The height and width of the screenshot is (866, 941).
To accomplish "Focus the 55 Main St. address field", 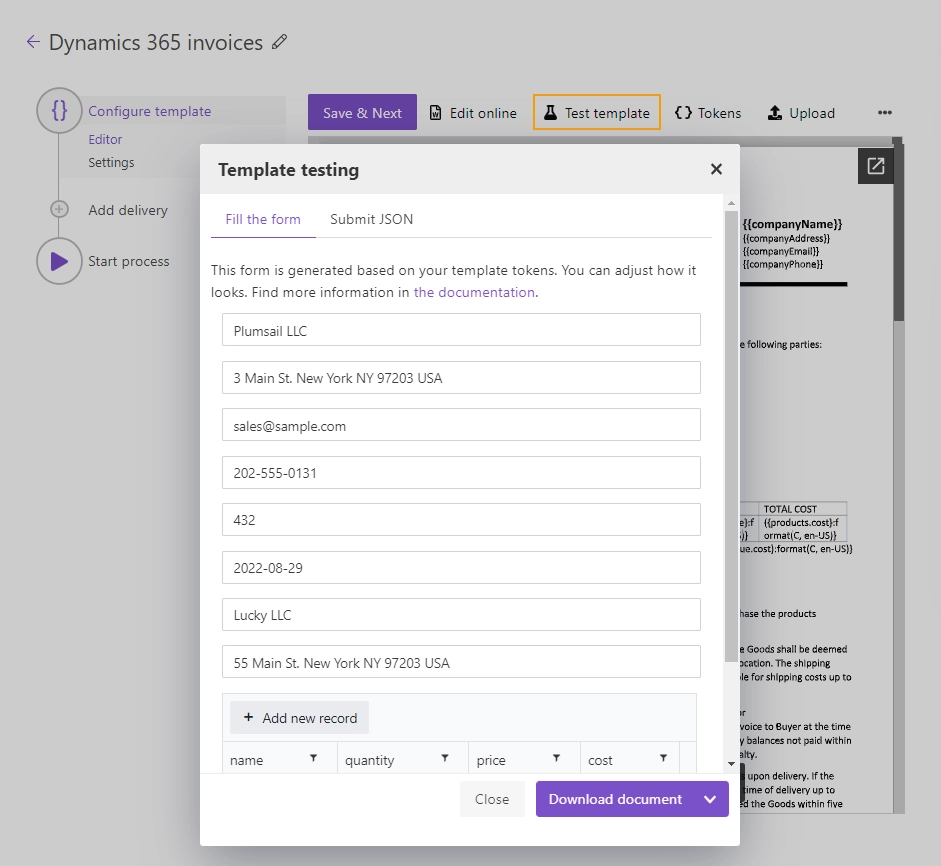I will pyautogui.click(x=461, y=662).
